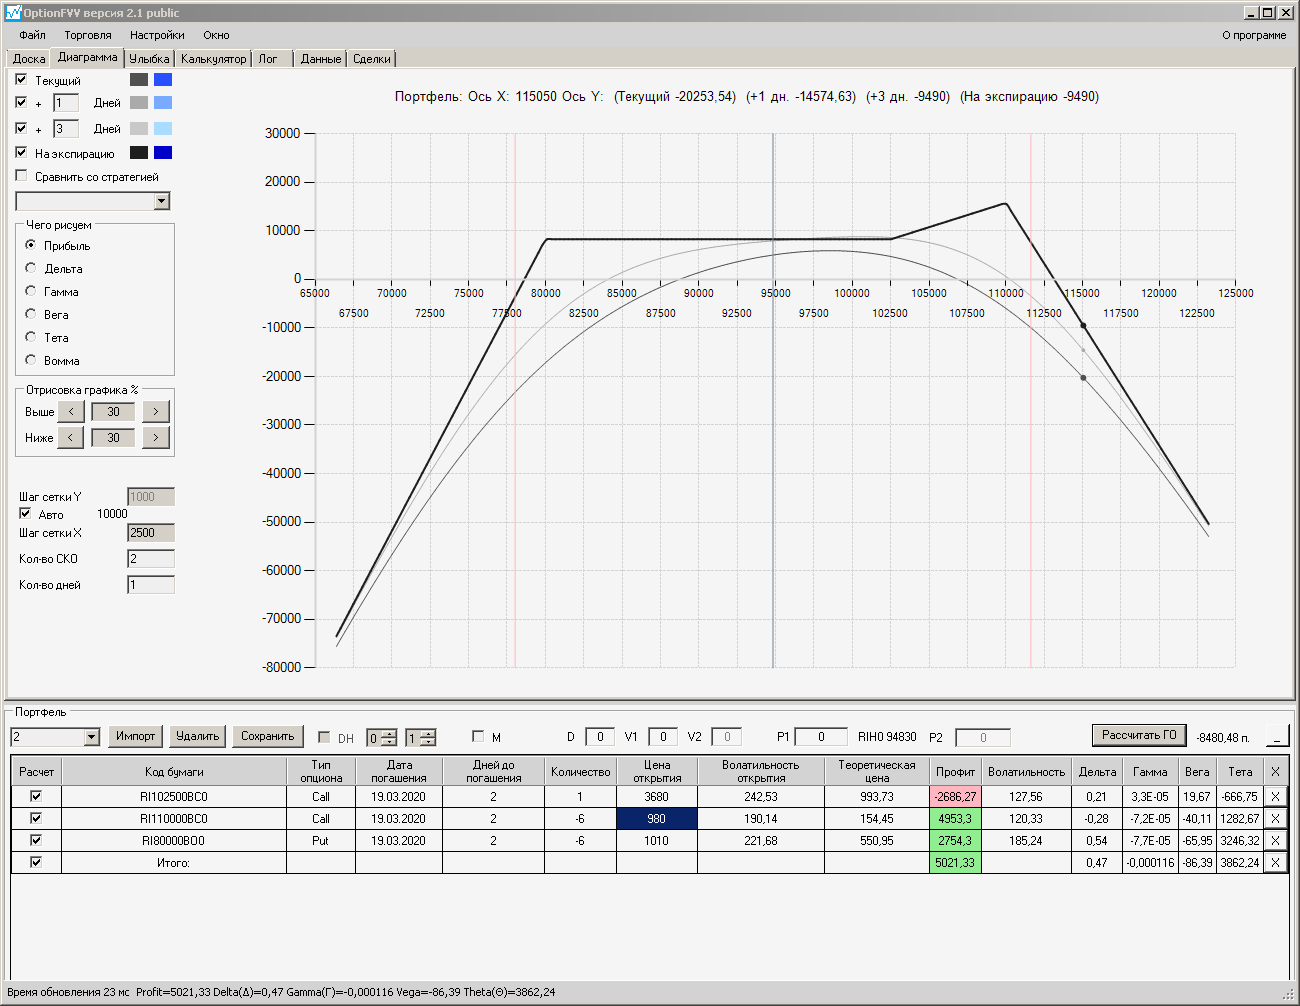The width and height of the screenshot is (1300, 1006).
Task: Uncheck the Расчет box for RI110000BC0
Action: pos(36,818)
